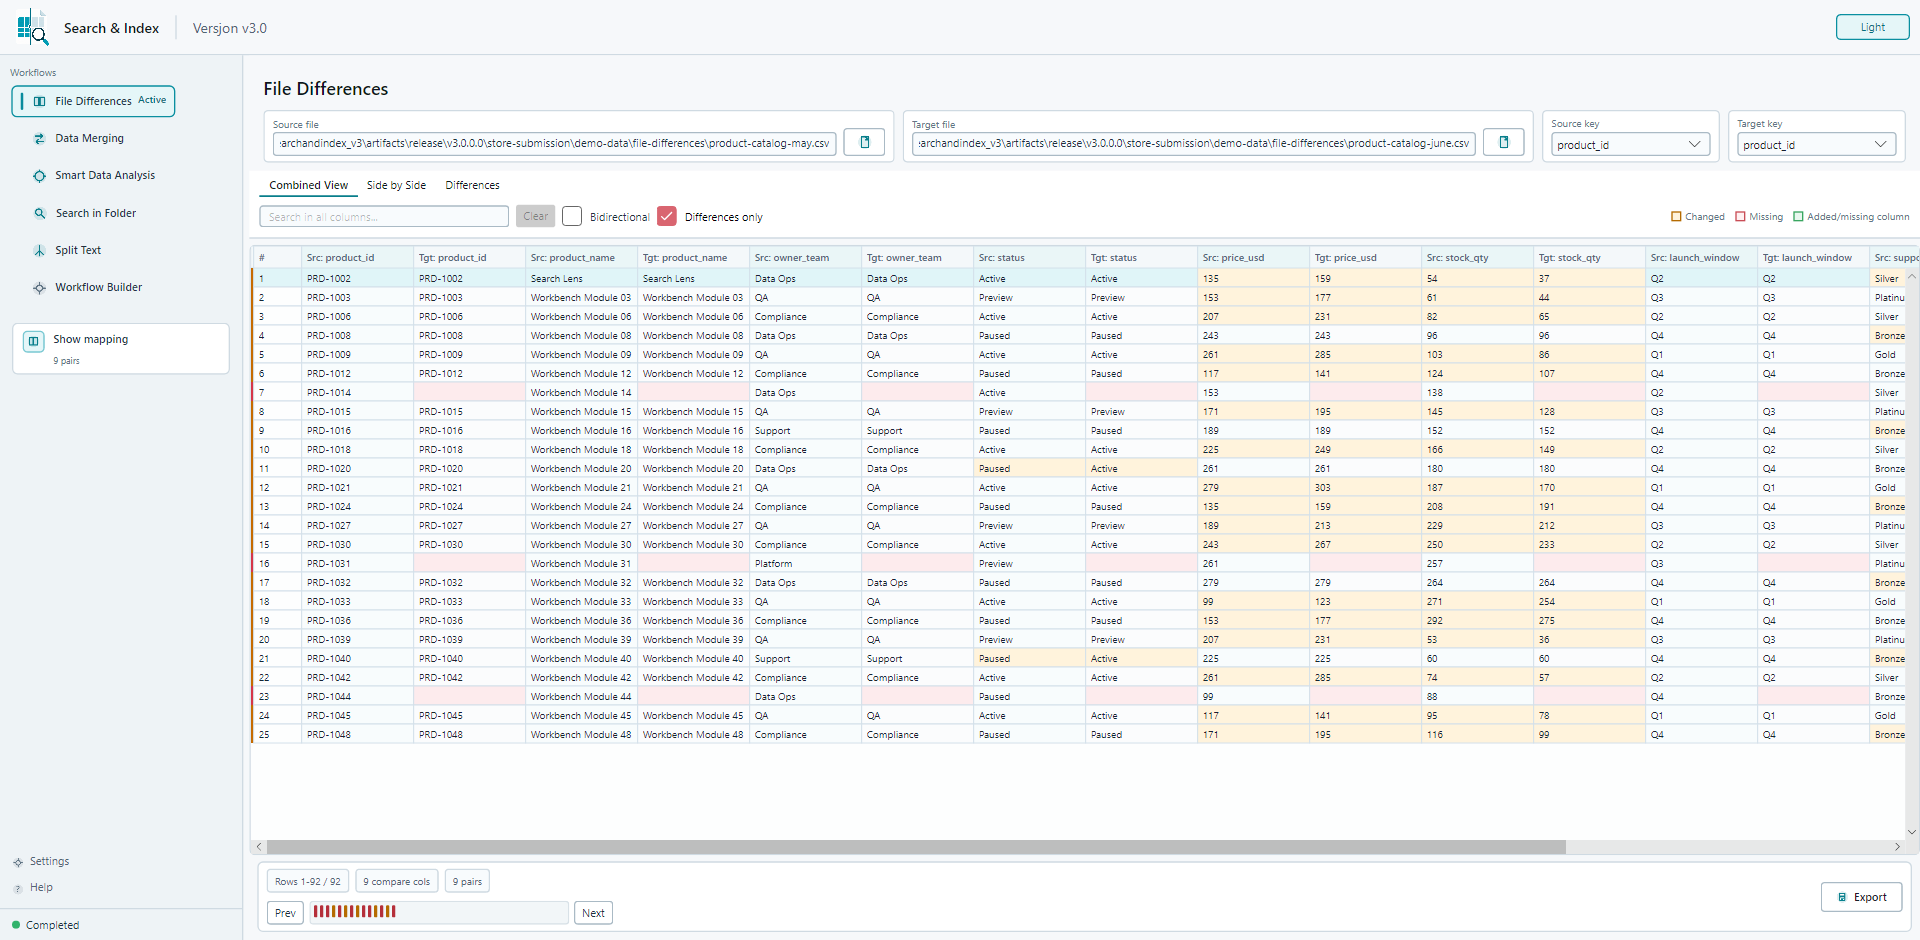Click the Source file path field
Screen dimensions: 1920x940
point(554,144)
